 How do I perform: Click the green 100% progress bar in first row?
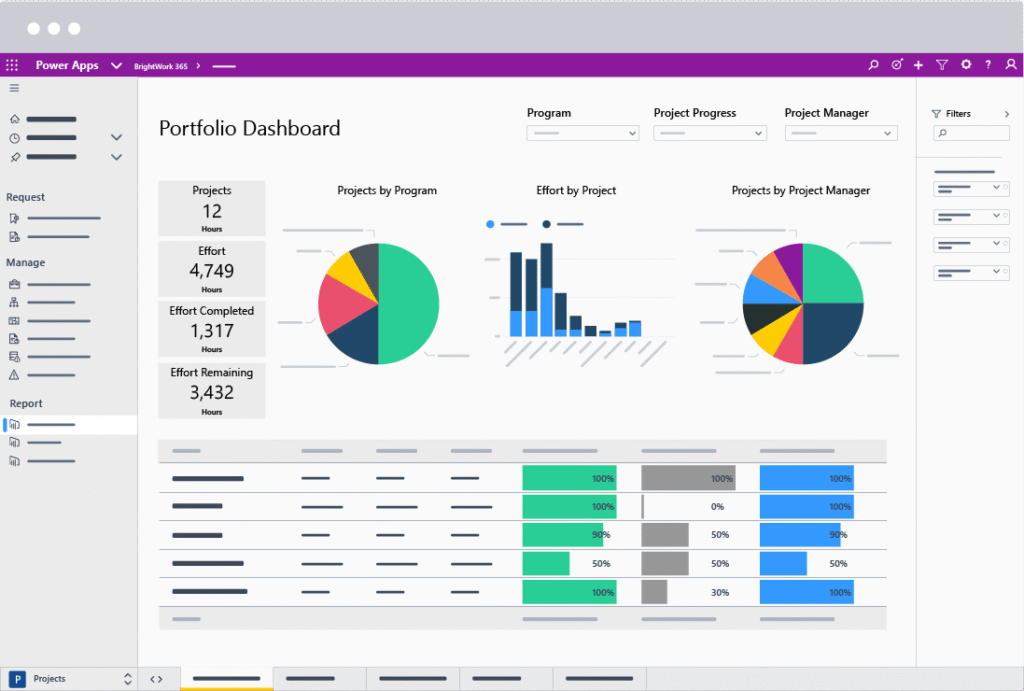568,478
